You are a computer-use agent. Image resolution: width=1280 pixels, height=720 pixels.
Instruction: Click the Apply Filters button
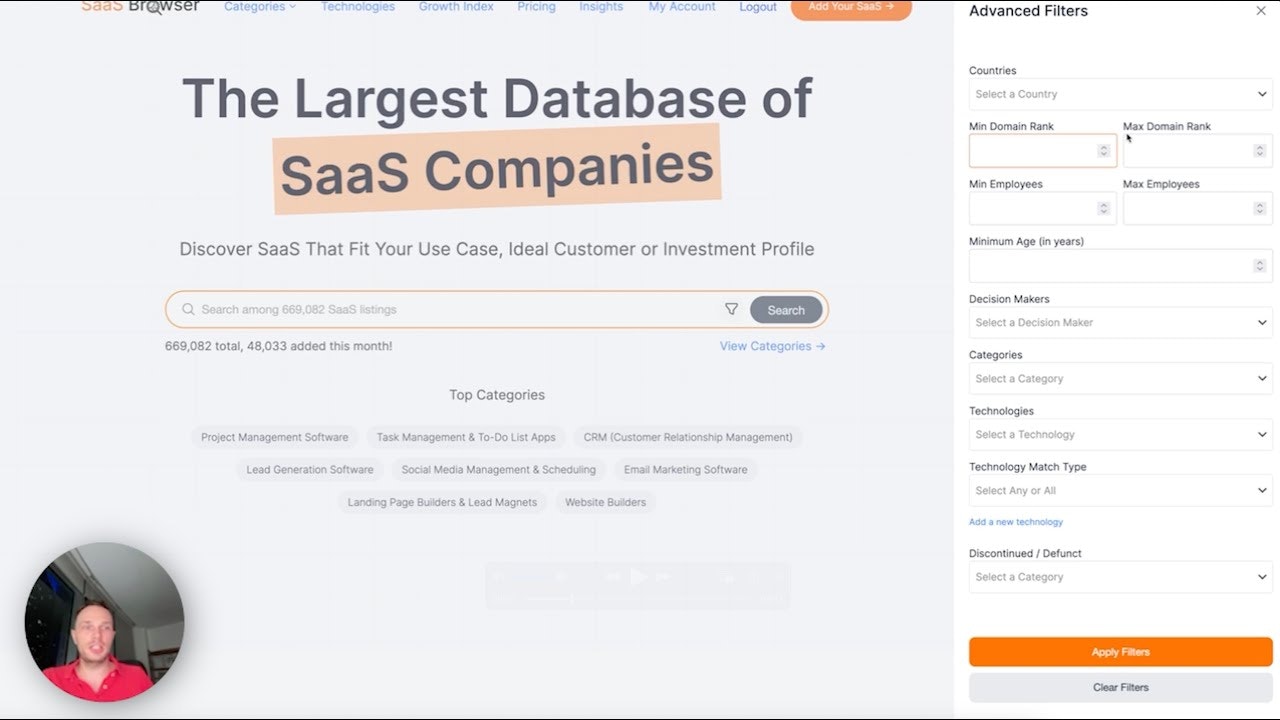point(1119,651)
